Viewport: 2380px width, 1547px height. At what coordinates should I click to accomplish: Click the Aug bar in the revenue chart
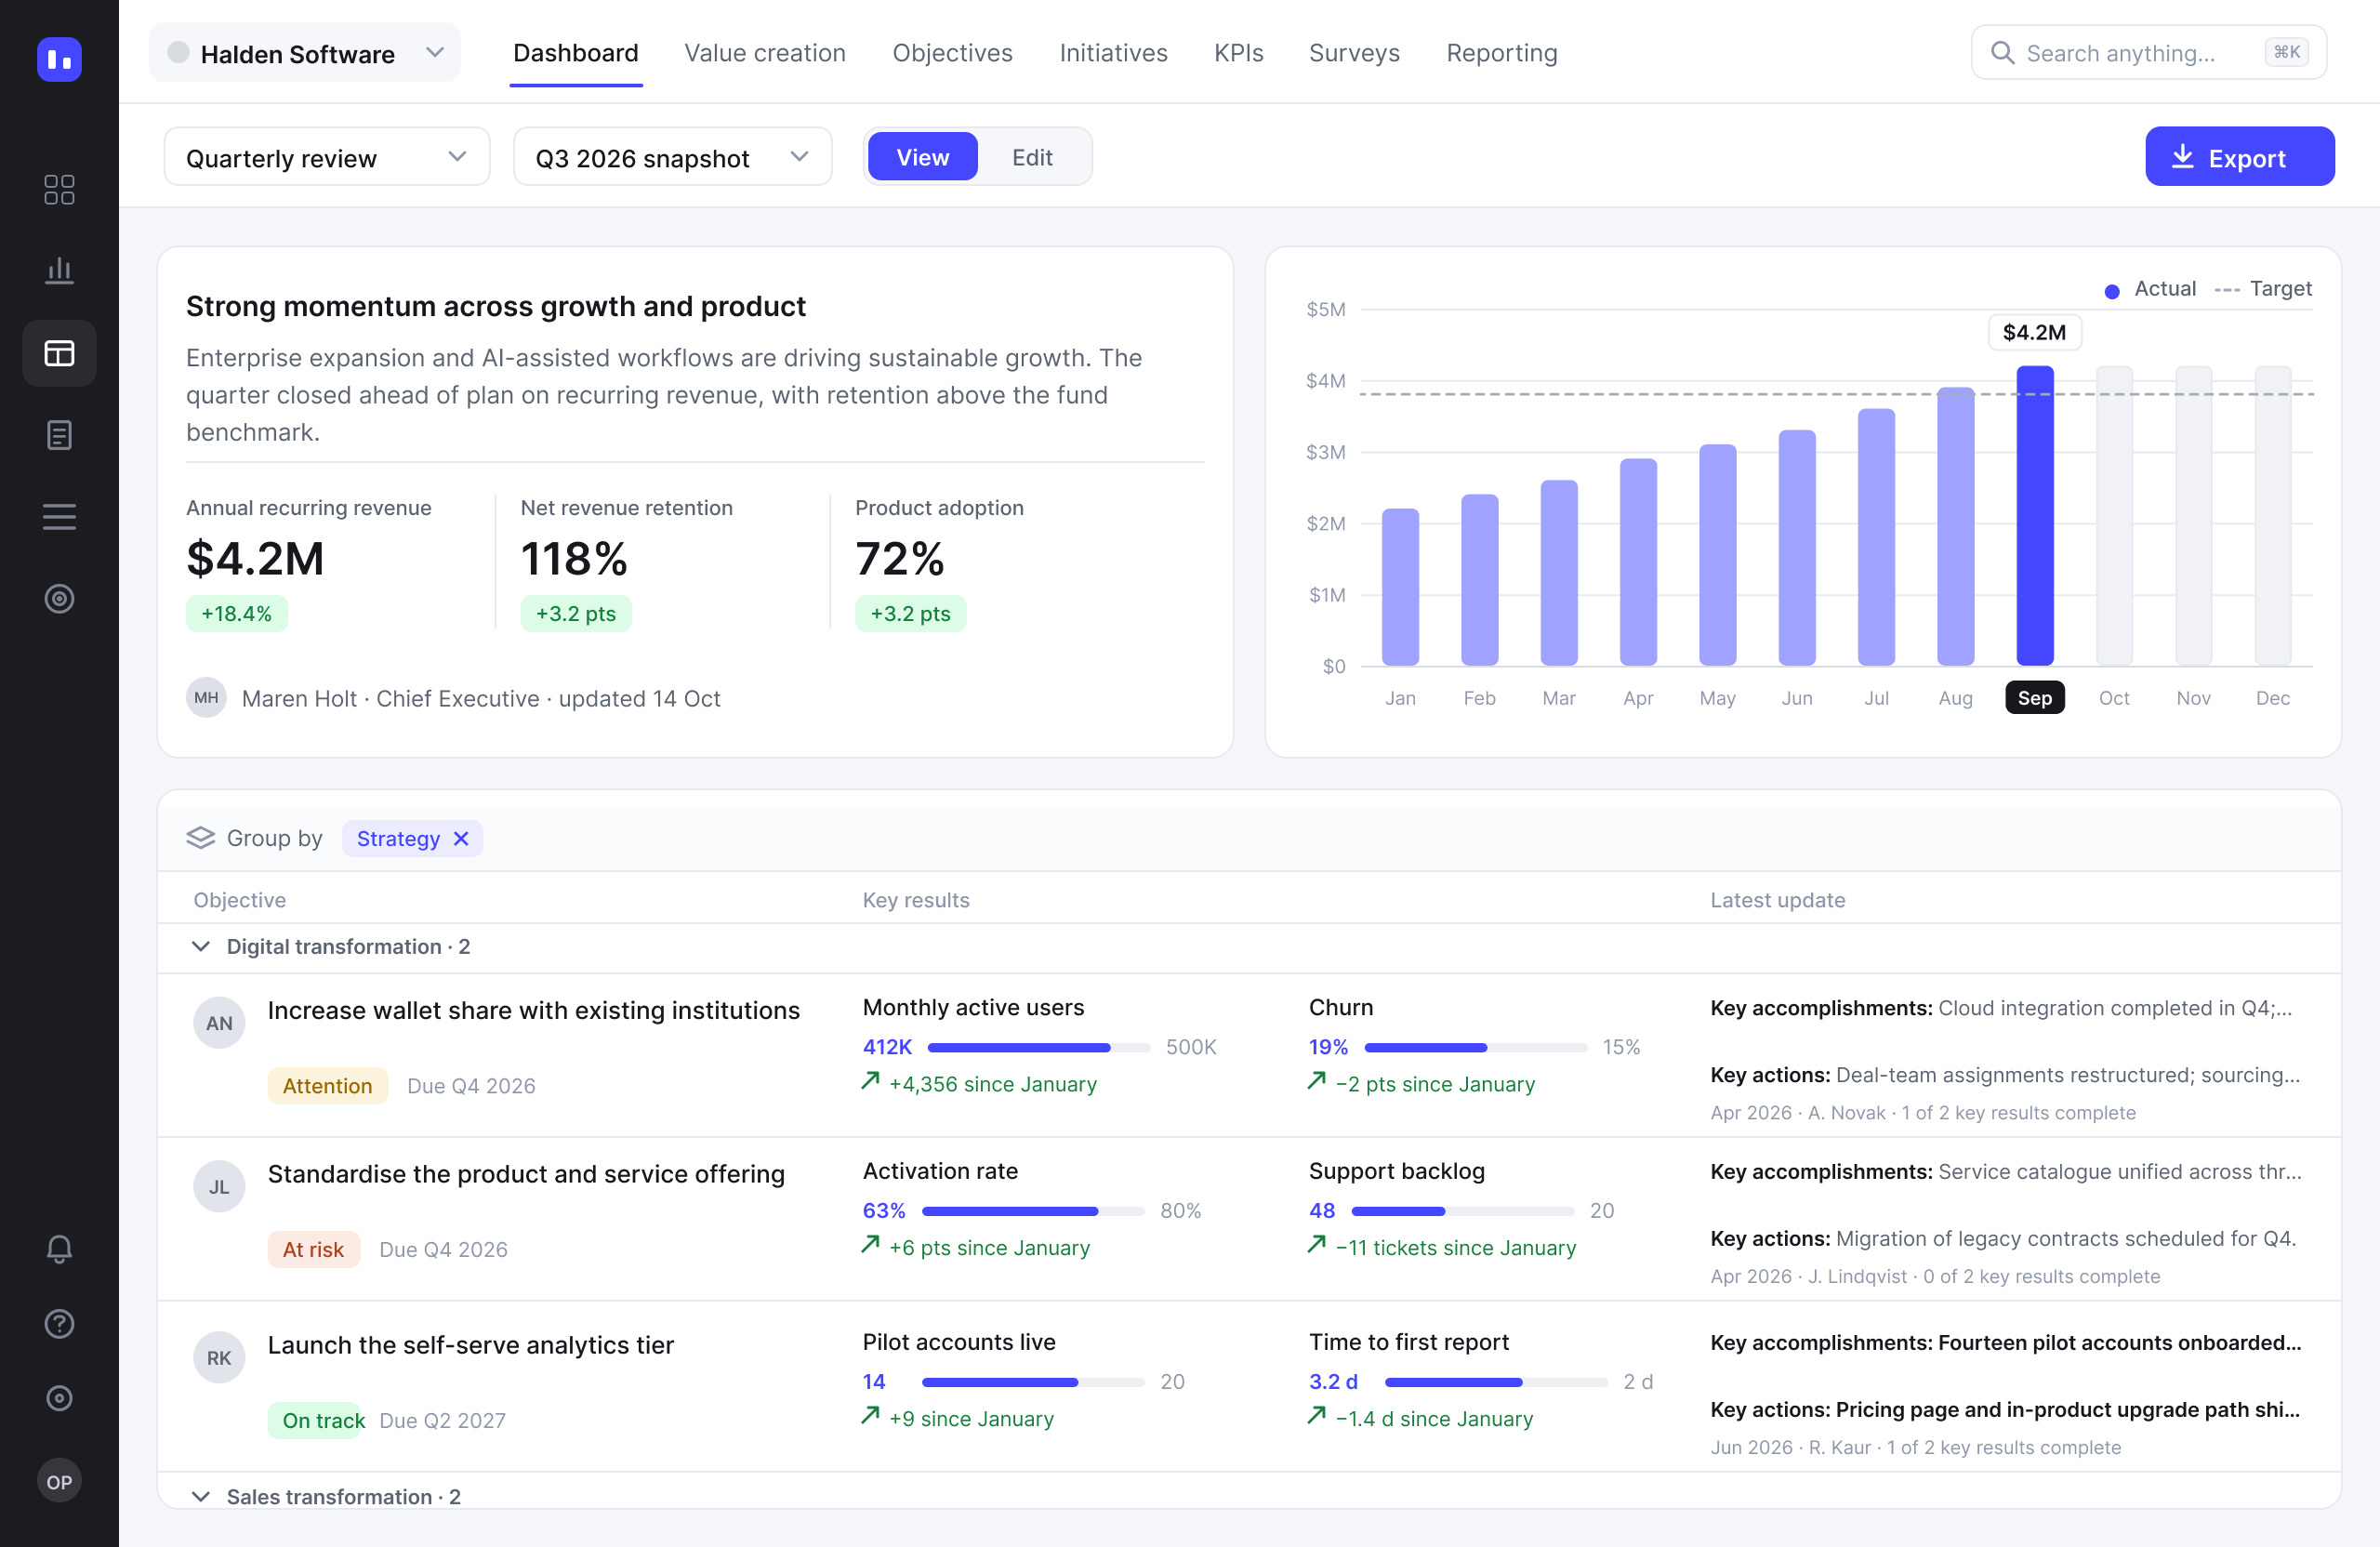coord(1955,527)
